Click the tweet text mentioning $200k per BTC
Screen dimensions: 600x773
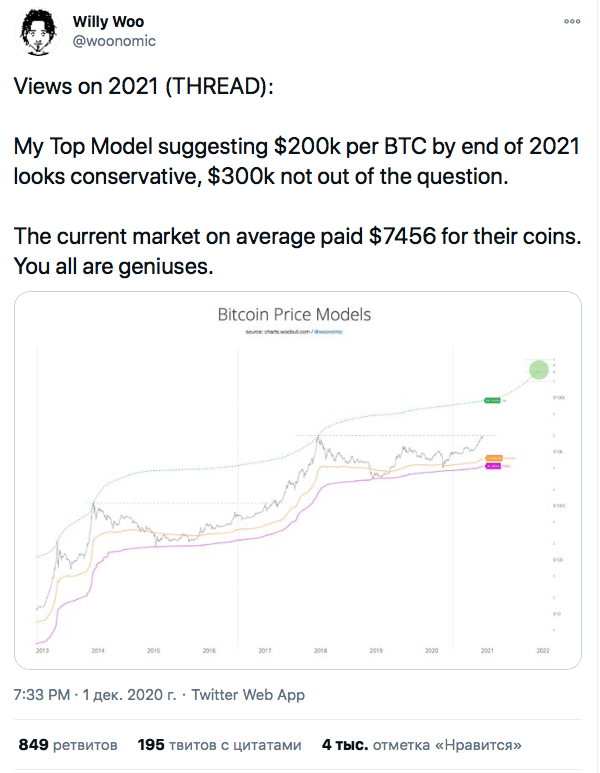tap(297, 148)
